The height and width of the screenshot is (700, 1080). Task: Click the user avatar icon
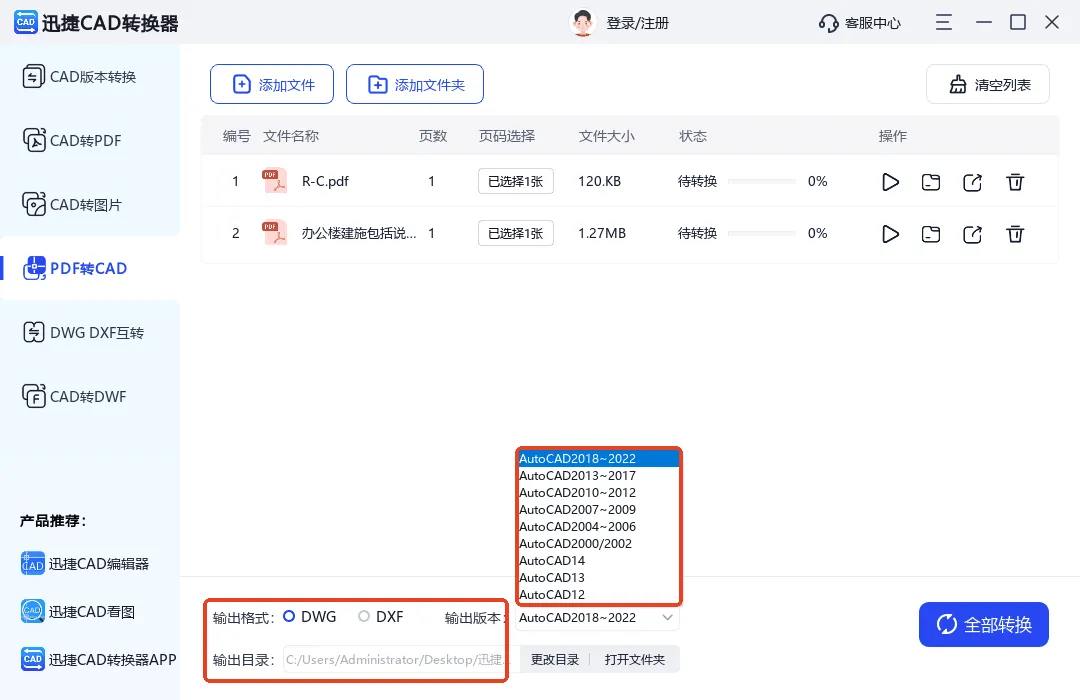[583, 23]
